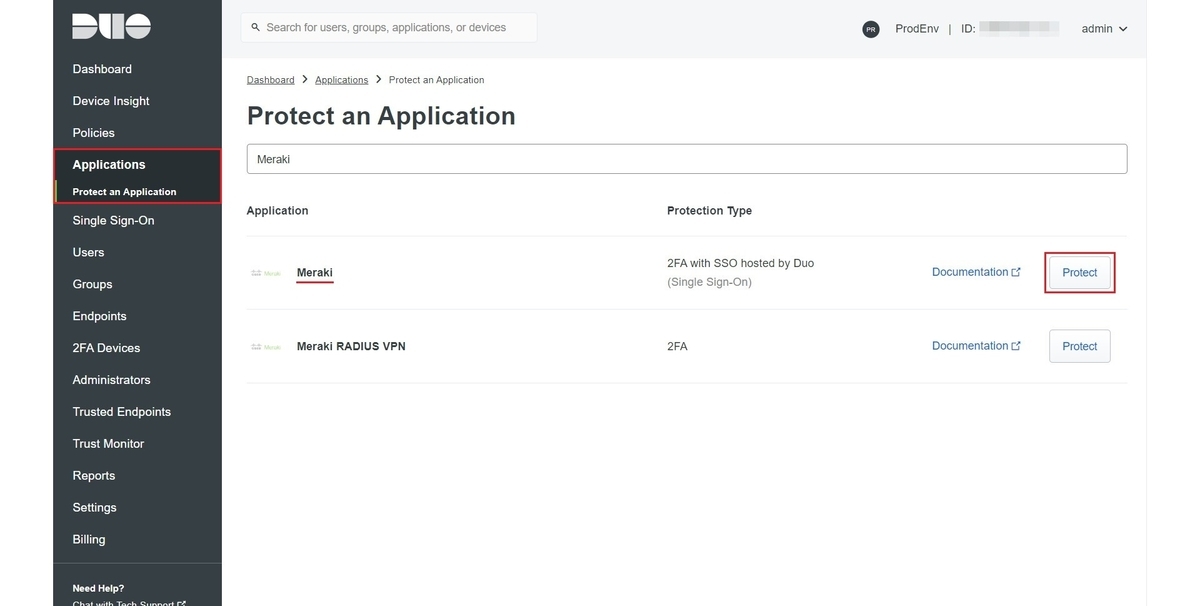Click external link icon beside Meraki Documentation
This screenshot has width=1200, height=606.
click(1016, 272)
